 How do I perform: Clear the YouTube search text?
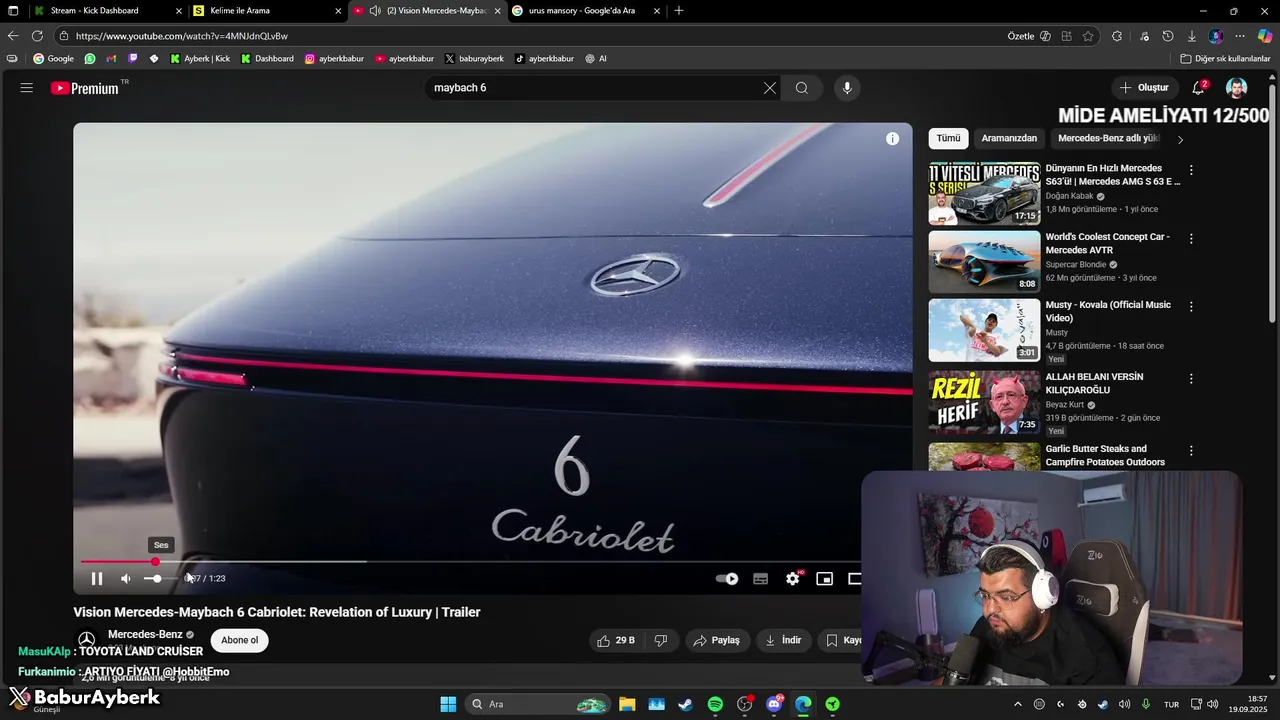770,88
